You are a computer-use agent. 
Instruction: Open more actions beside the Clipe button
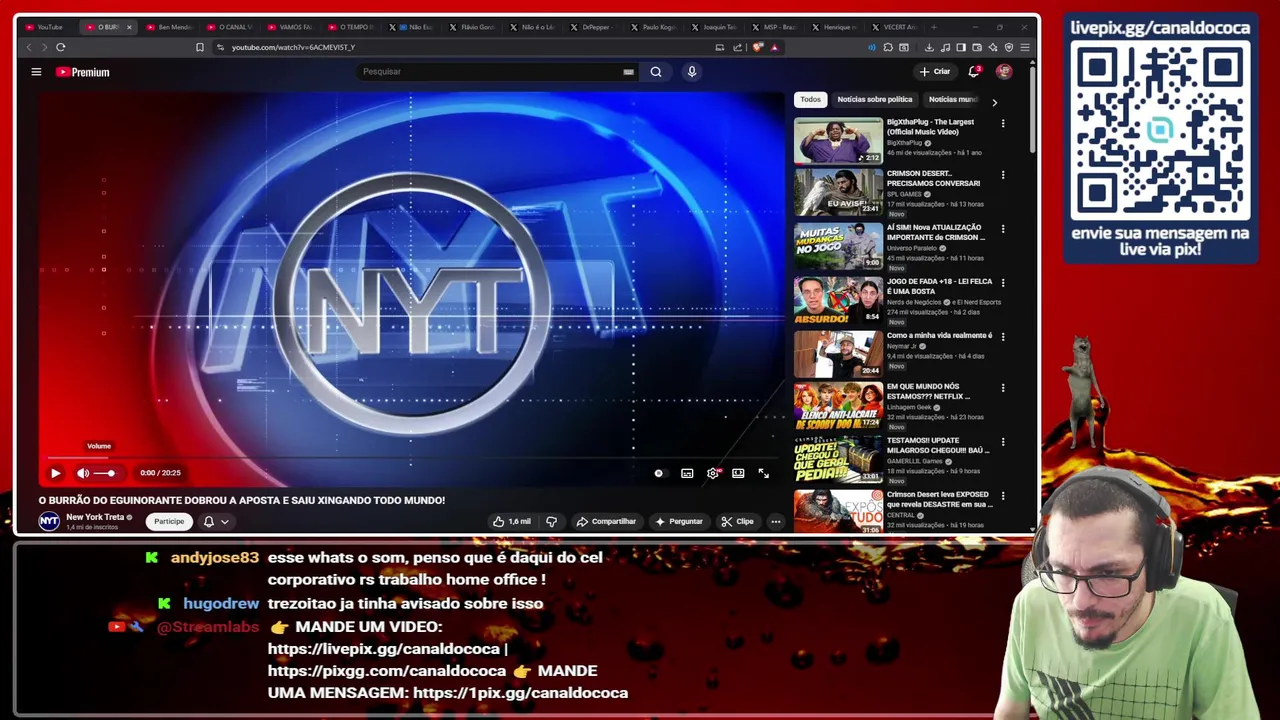(775, 521)
